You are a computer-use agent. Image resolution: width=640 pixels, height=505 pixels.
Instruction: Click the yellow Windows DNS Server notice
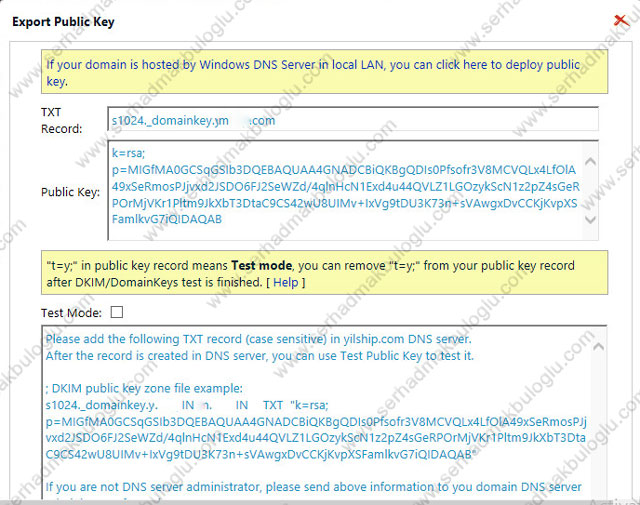(320, 72)
